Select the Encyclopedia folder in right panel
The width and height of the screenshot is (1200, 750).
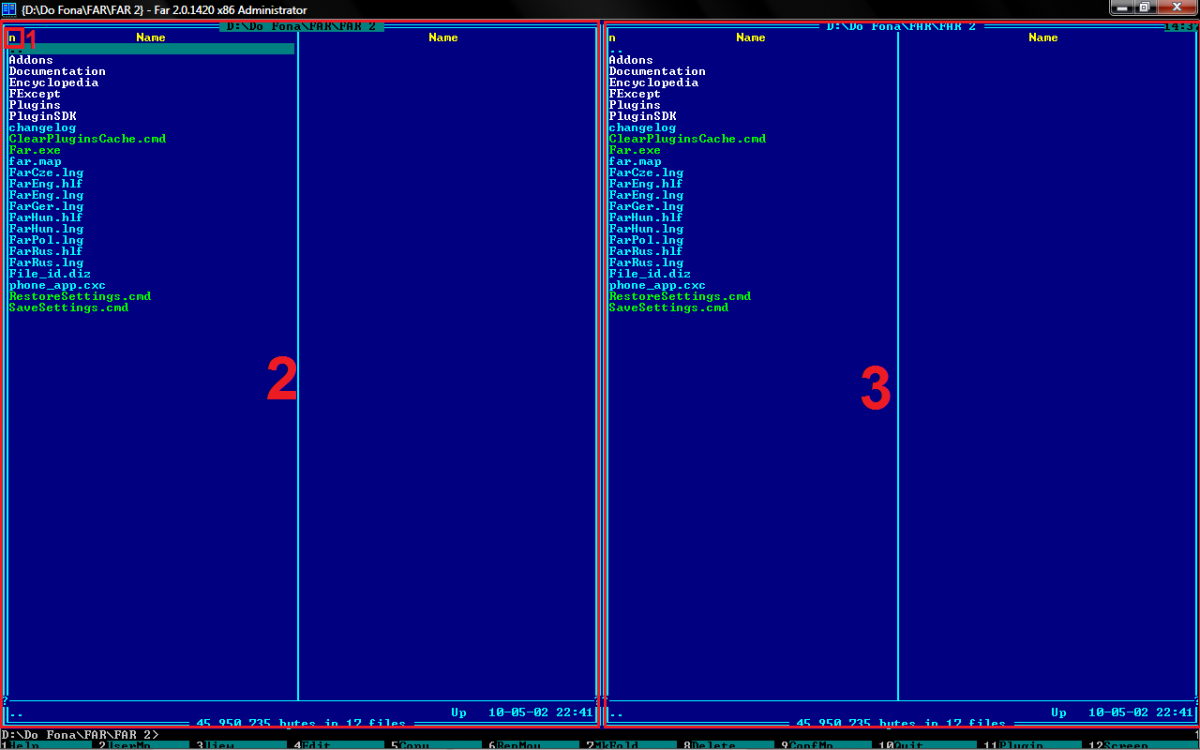pos(654,83)
